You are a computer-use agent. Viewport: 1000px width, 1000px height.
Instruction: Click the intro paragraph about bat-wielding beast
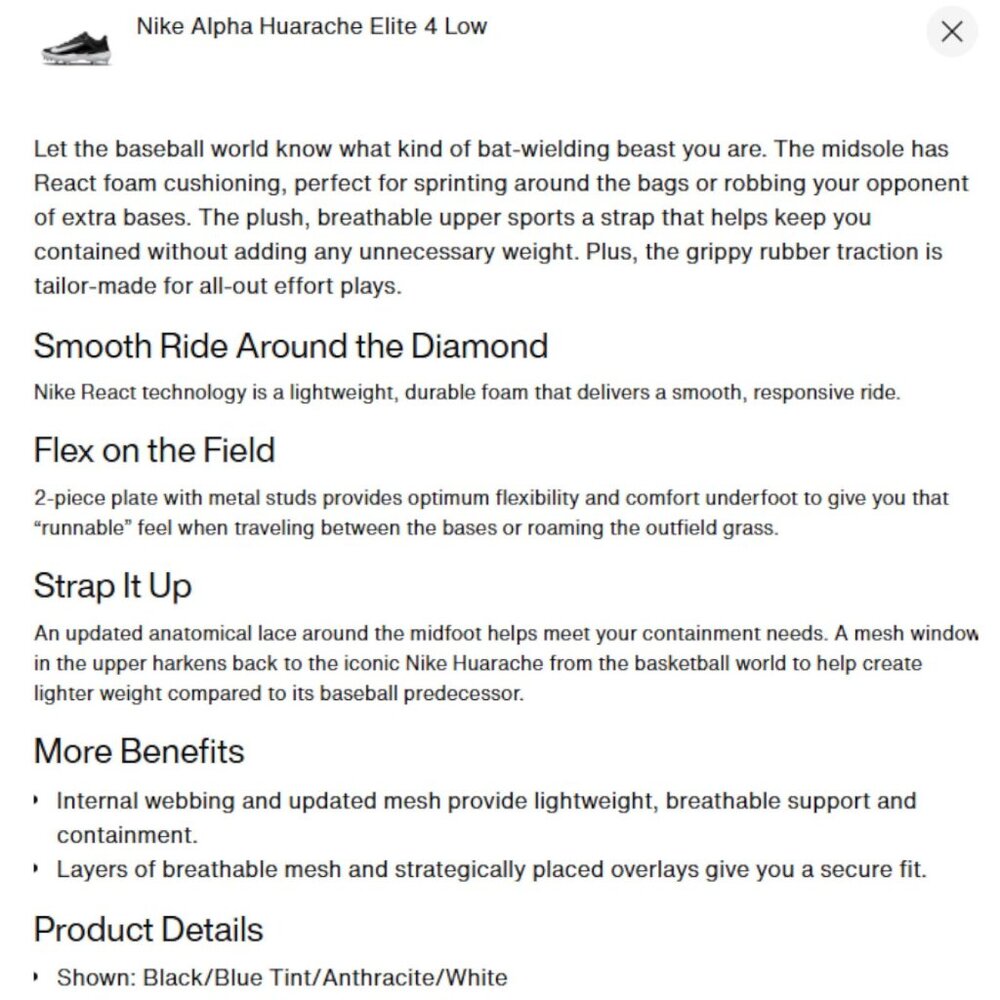[x=501, y=217]
